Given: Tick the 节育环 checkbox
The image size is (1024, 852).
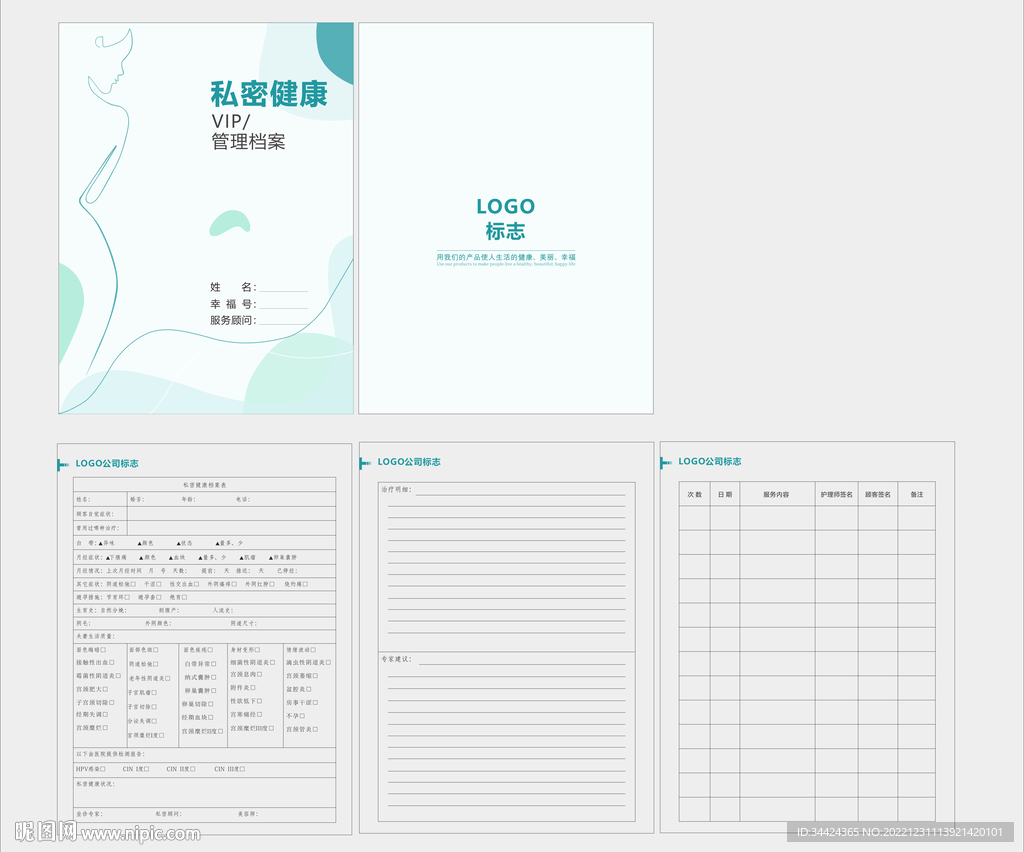Looking at the screenshot, I should tap(128, 597).
